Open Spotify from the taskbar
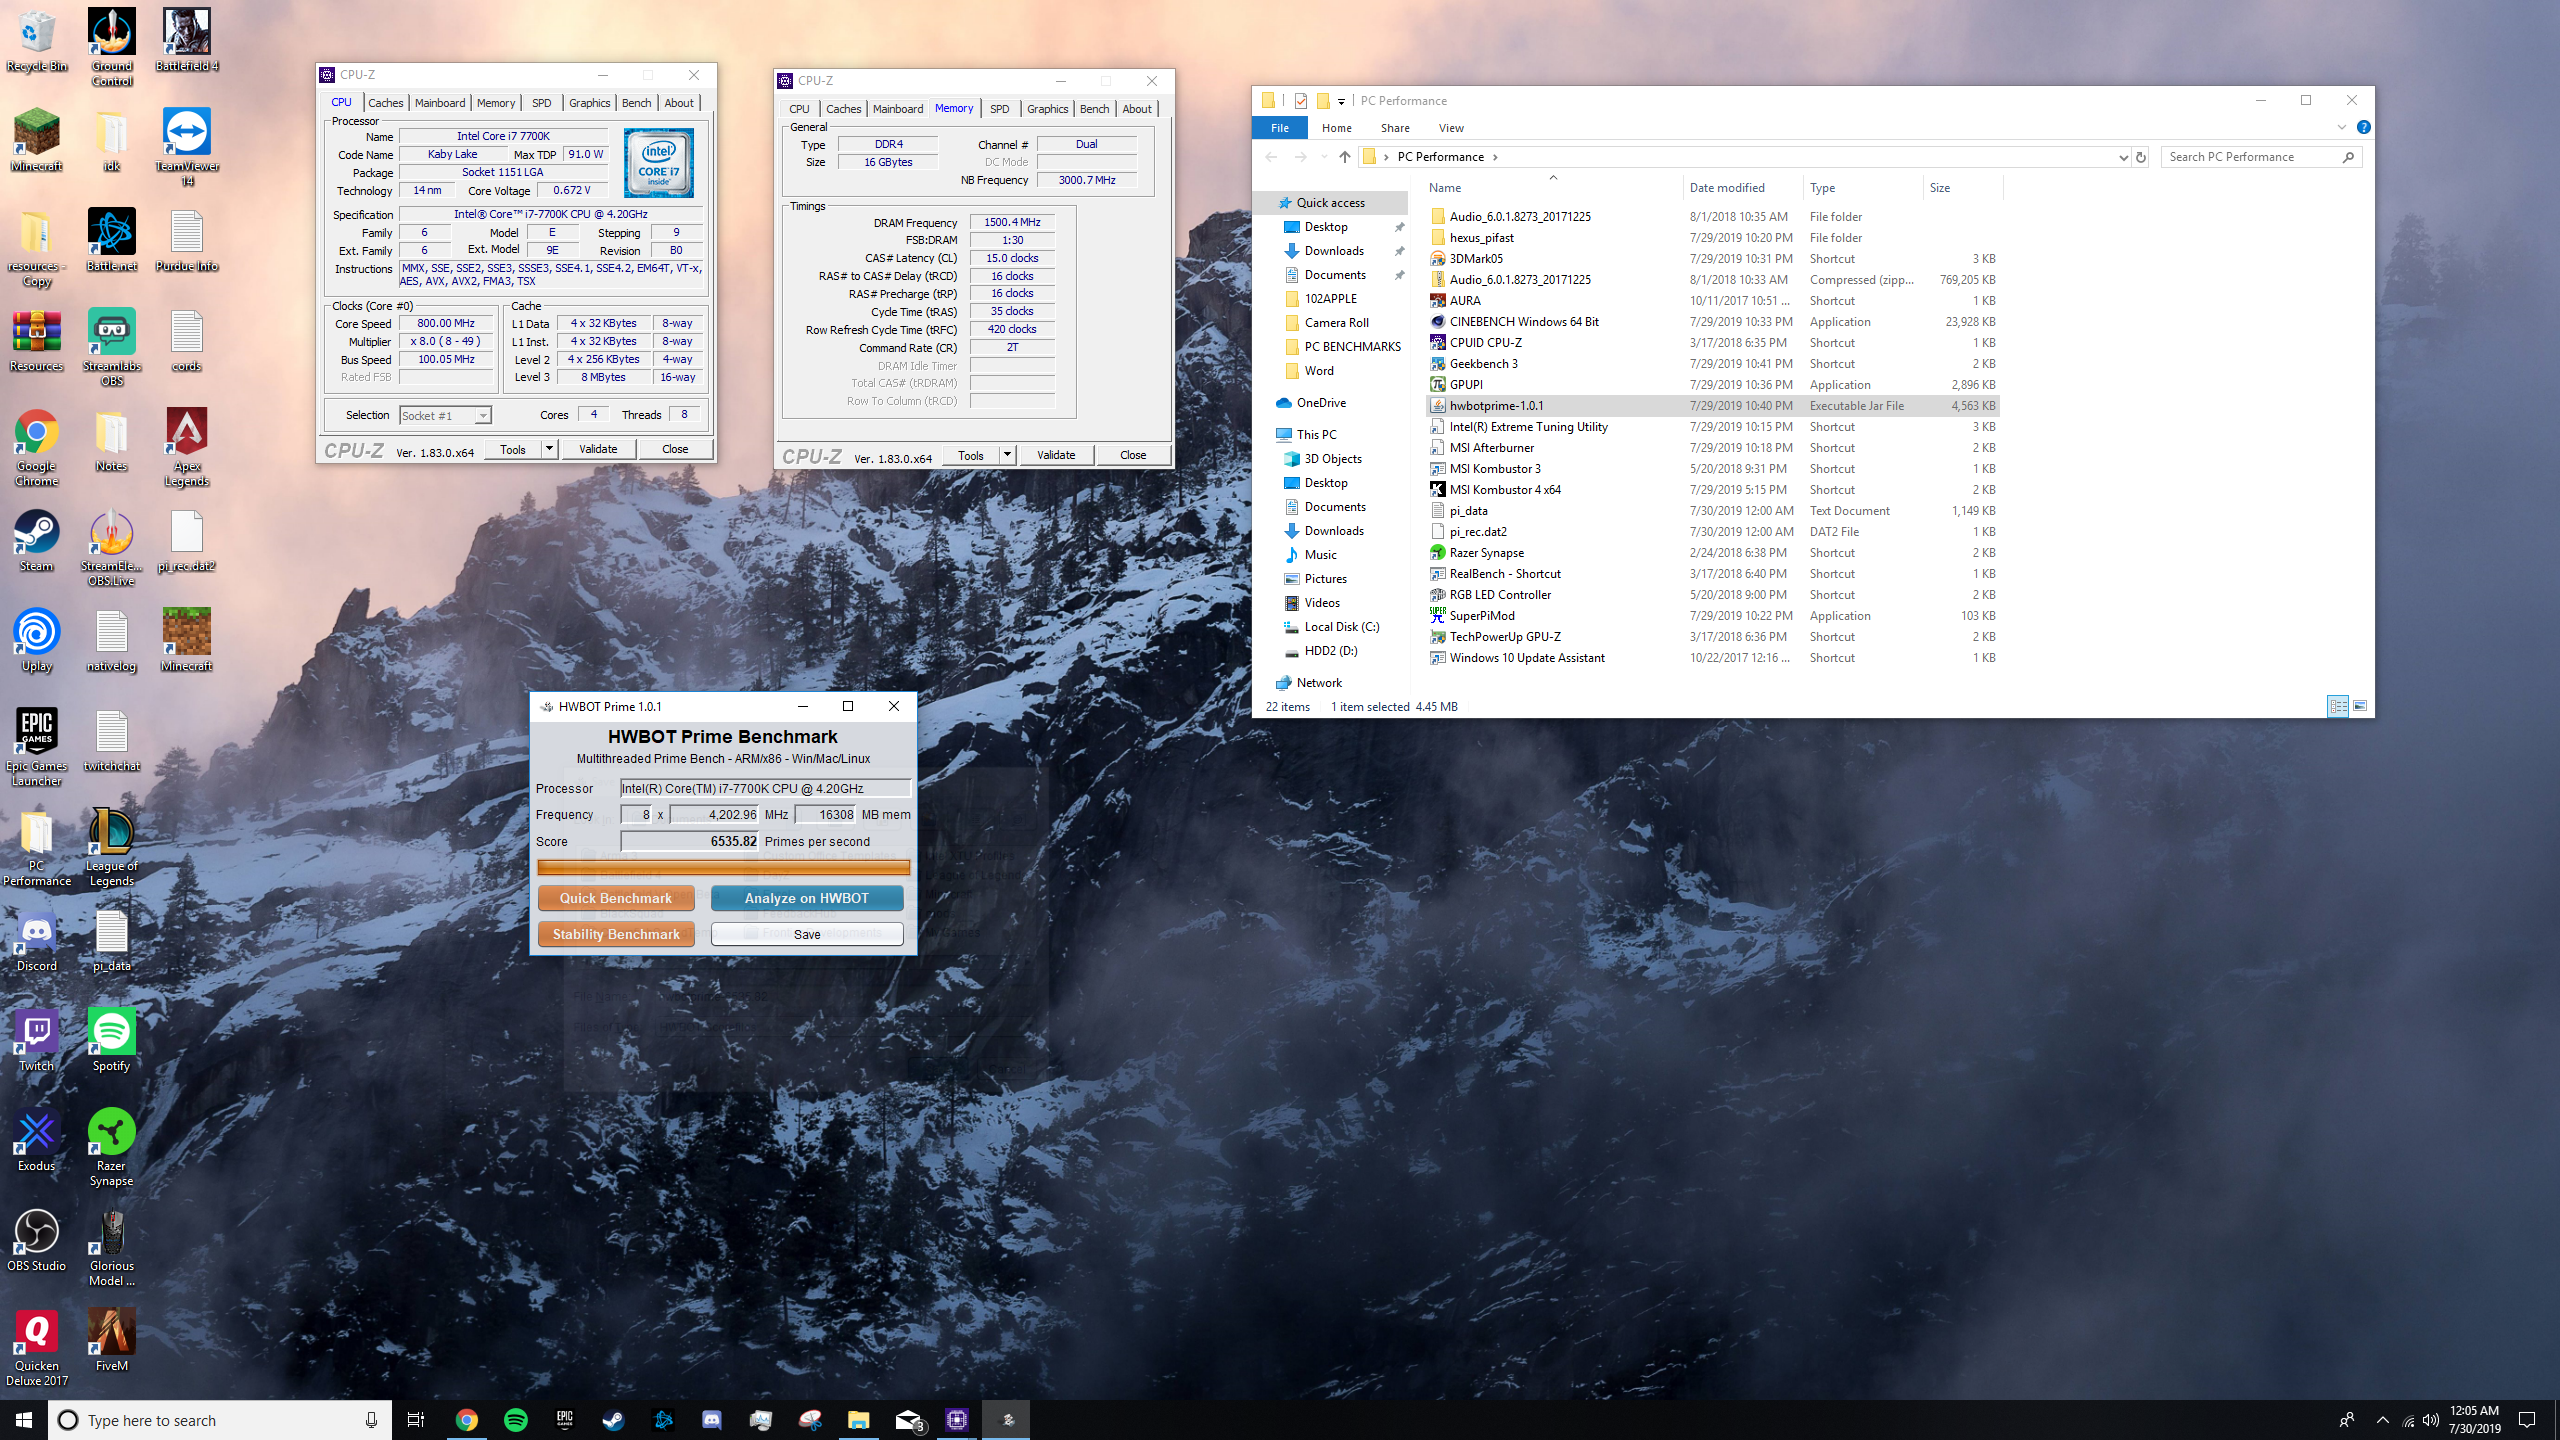 coord(516,1420)
